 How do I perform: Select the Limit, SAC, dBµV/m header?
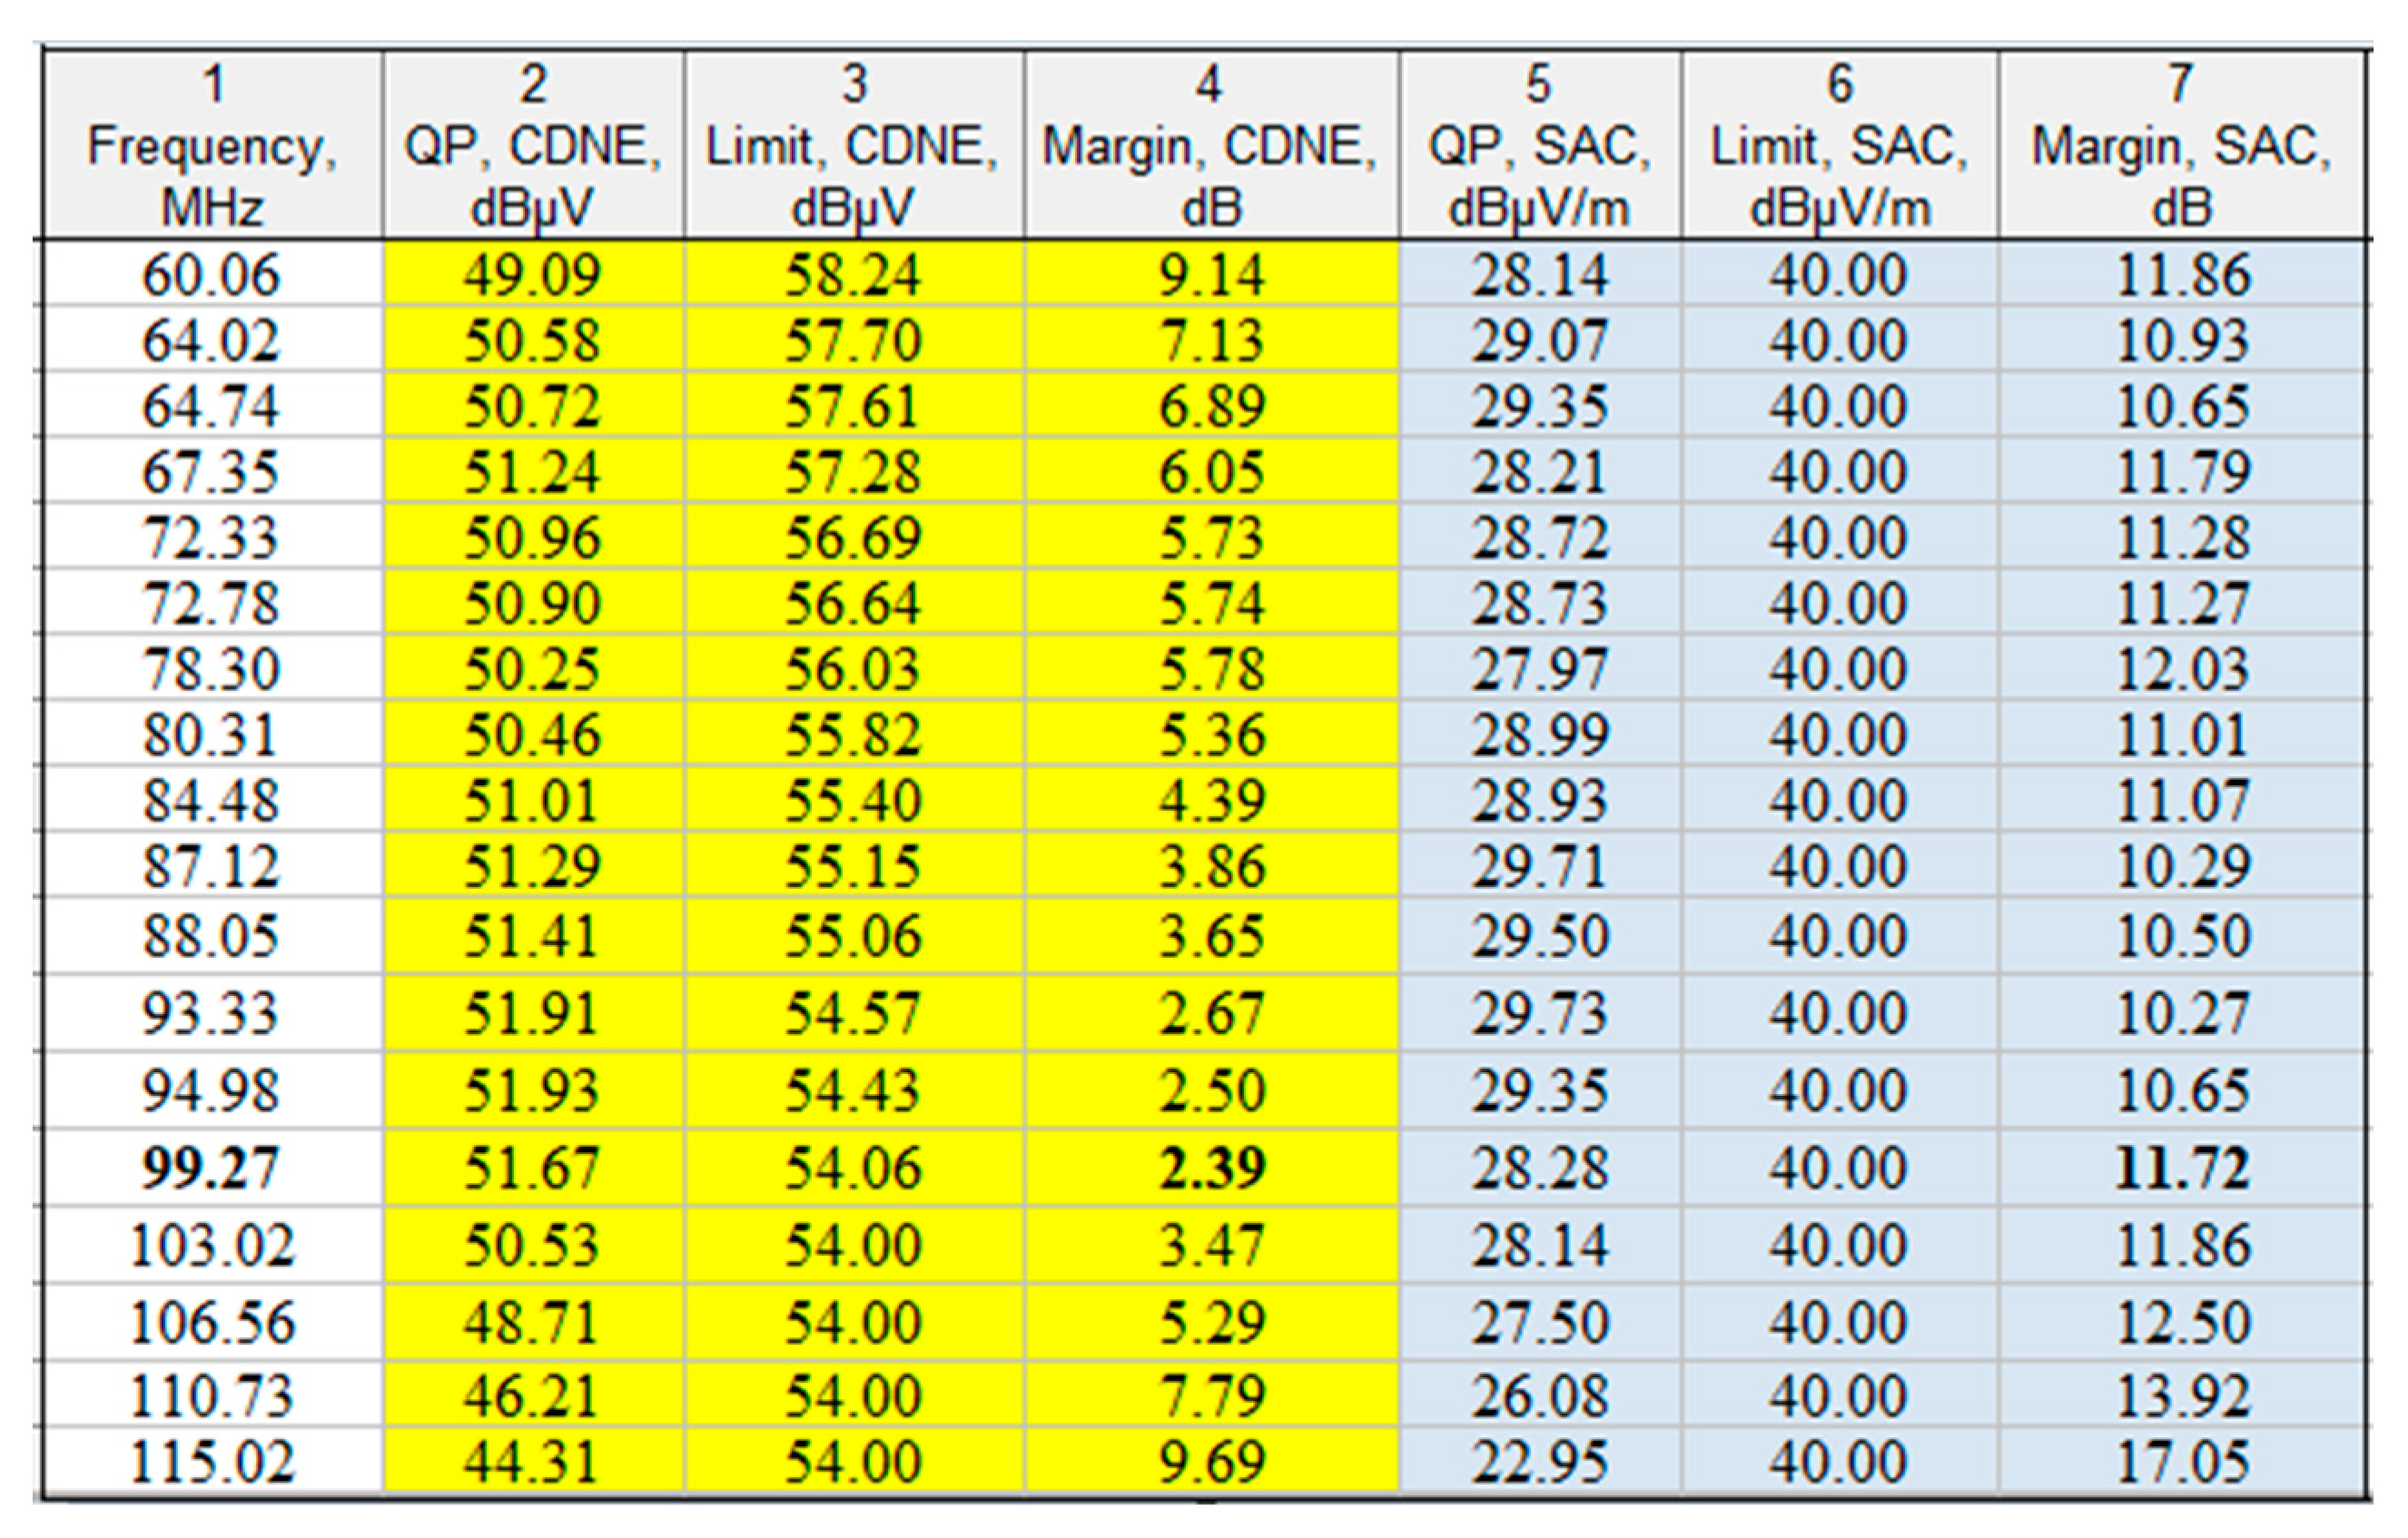click(1839, 146)
